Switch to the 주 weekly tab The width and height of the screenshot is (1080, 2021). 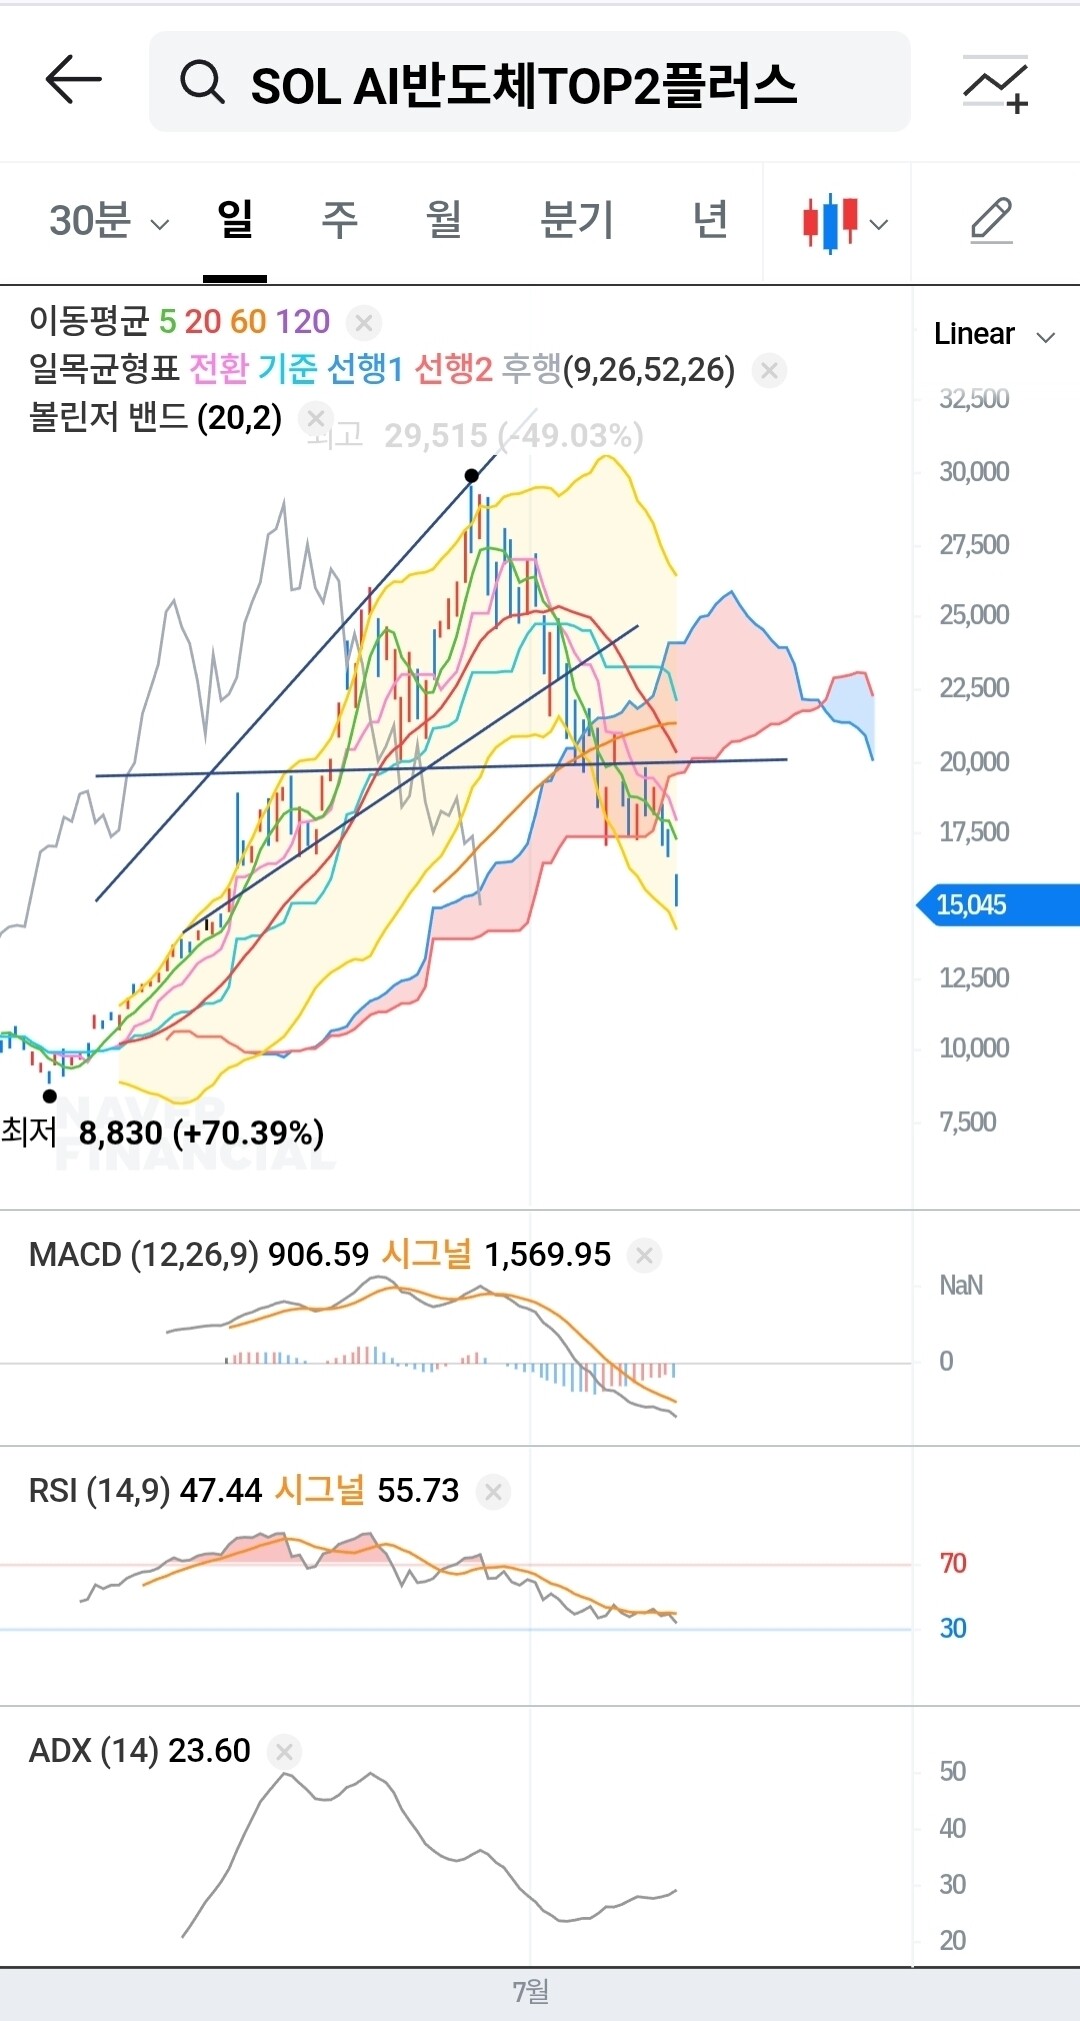pos(339,220)
